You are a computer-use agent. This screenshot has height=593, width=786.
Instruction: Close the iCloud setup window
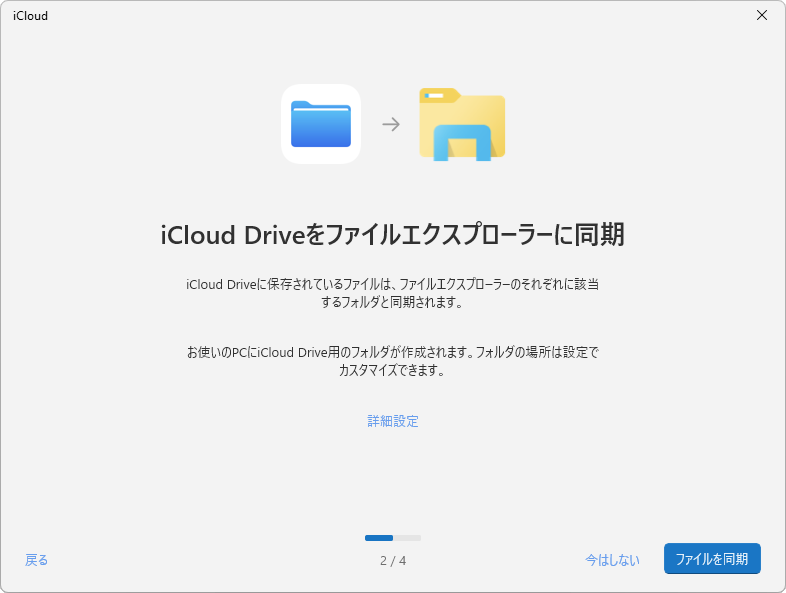[x=761, y=16]
